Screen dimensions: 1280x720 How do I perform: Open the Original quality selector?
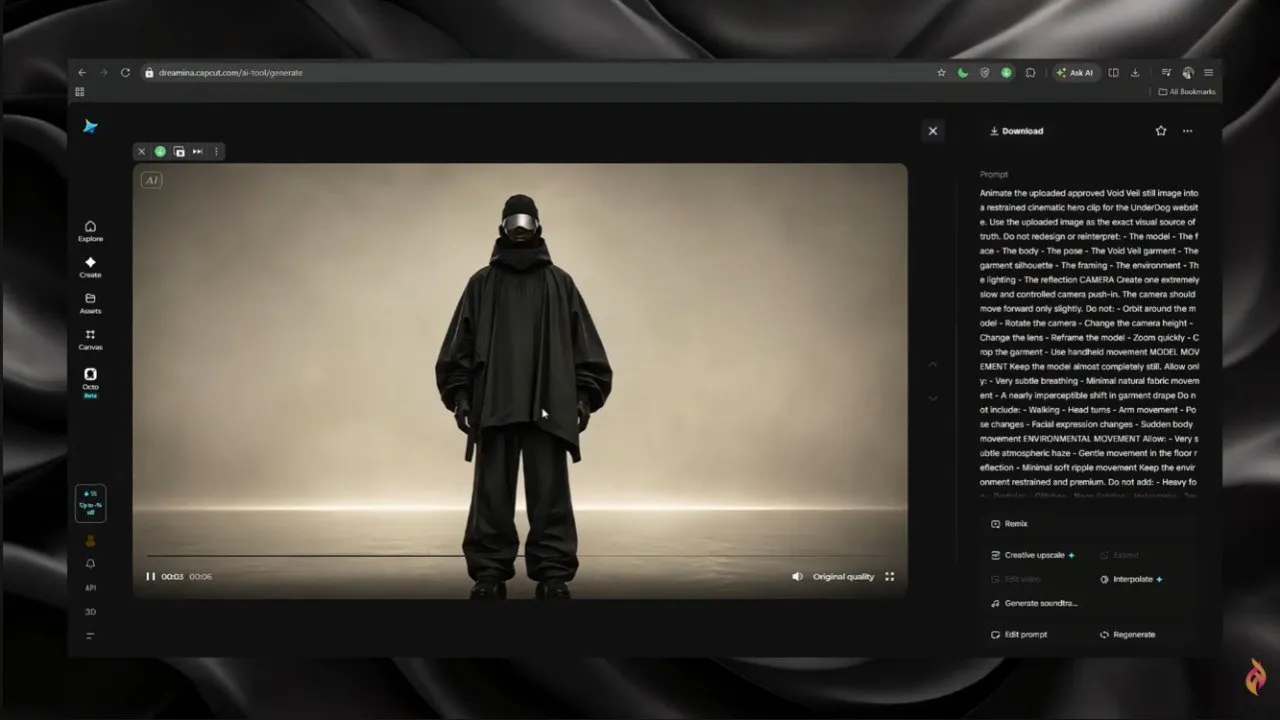843,576
